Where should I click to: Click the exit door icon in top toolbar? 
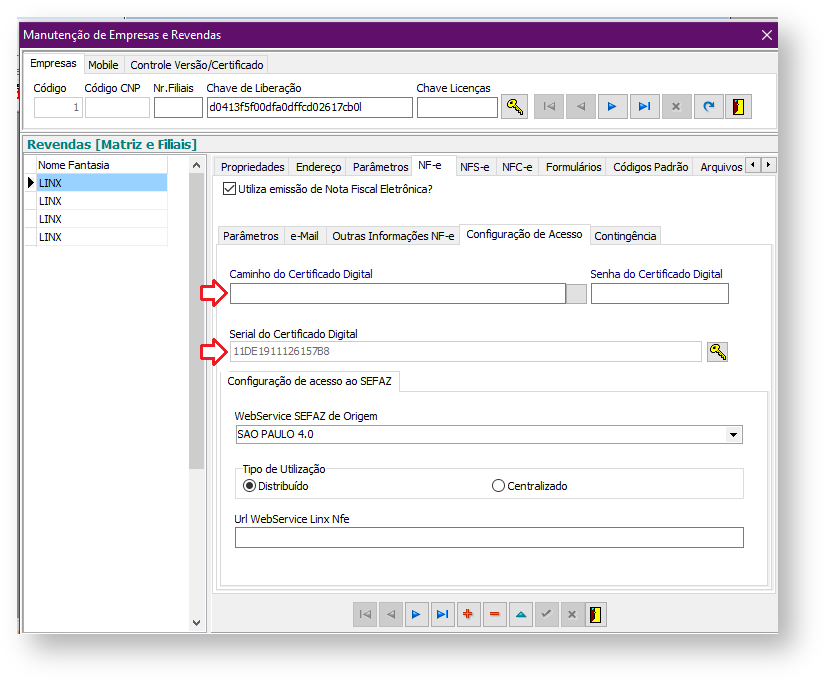click(x=739, y=107)
